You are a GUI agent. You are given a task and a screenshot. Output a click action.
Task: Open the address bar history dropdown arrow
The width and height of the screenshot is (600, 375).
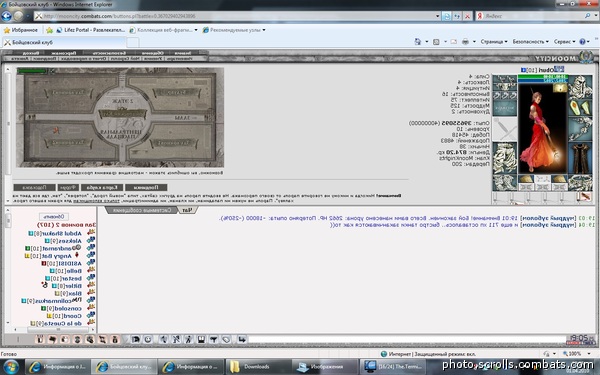437,16
